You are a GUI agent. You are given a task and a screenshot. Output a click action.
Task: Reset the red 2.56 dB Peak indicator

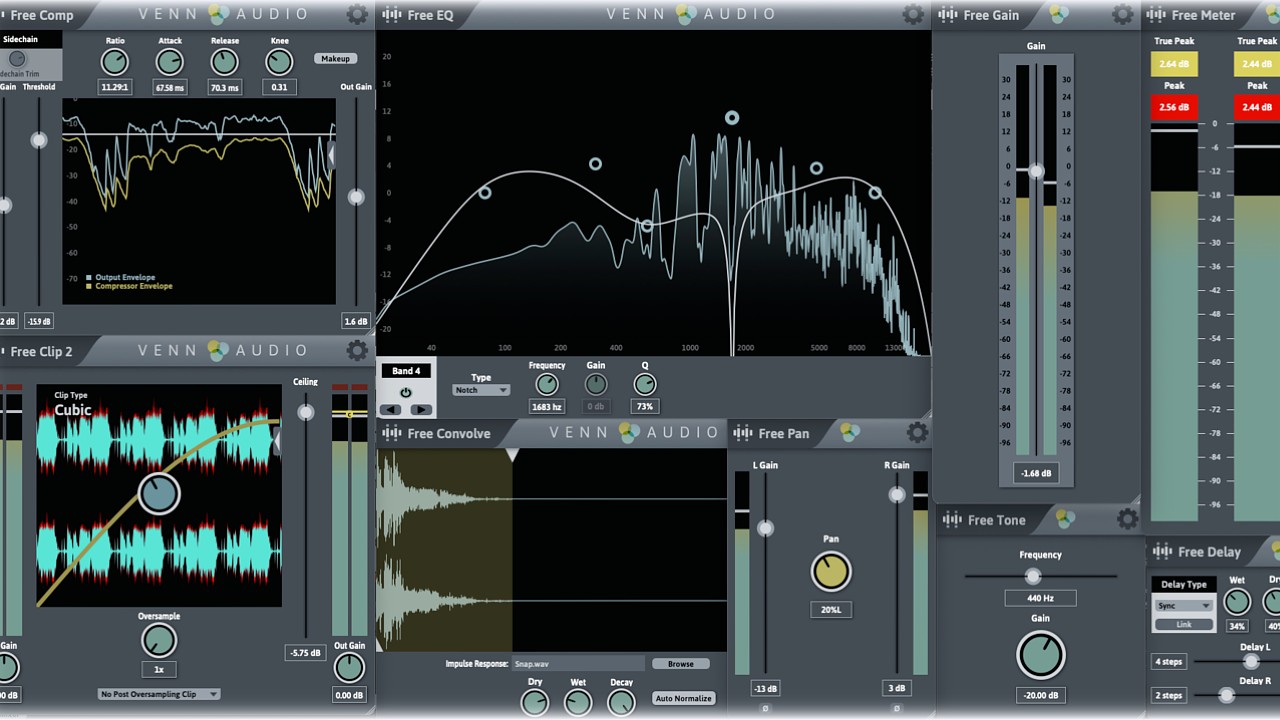tap(1174, 107)
